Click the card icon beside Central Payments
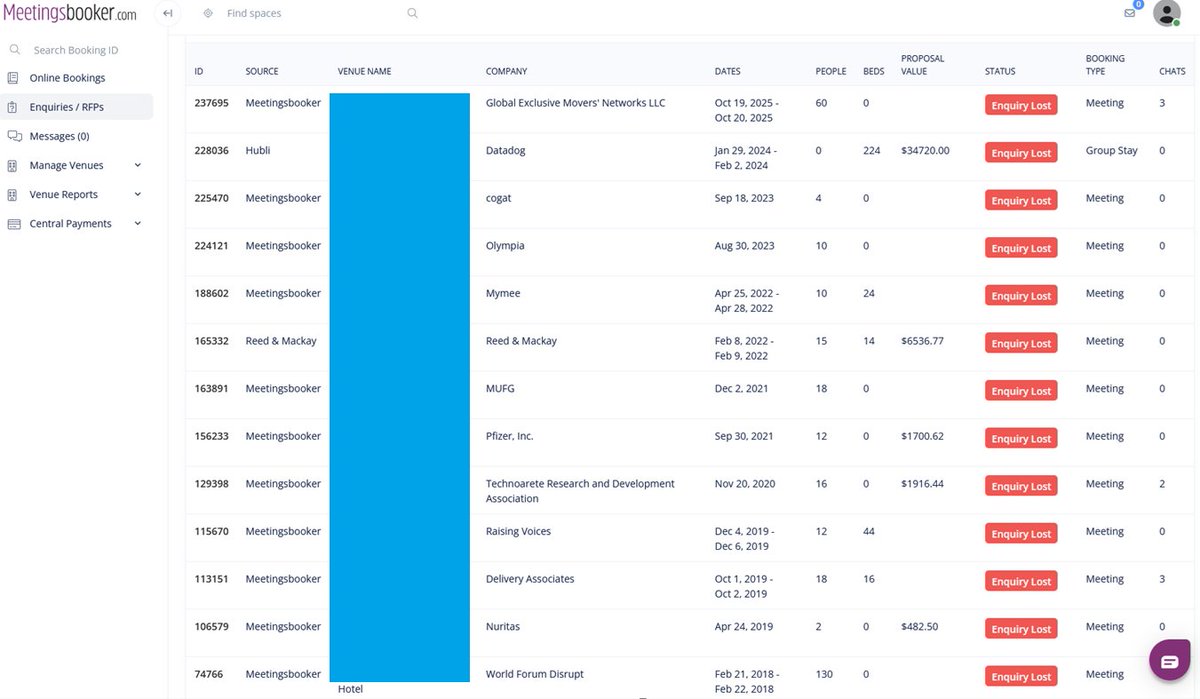The width and height of the screenshot is (1200, 699). coord(12,223)
